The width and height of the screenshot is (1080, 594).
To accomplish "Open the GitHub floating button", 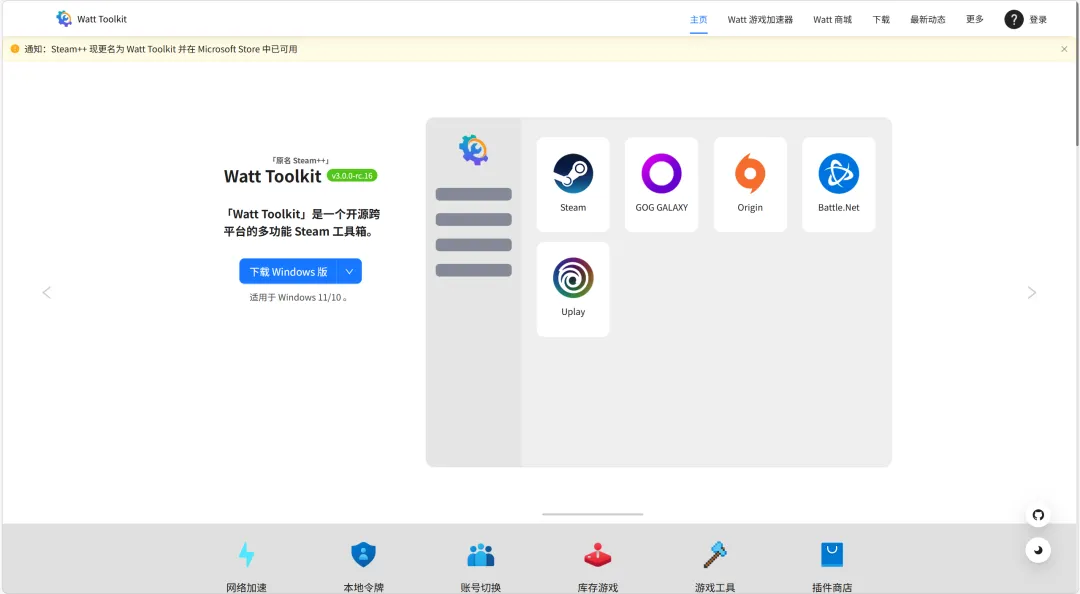I will 1038,515.
